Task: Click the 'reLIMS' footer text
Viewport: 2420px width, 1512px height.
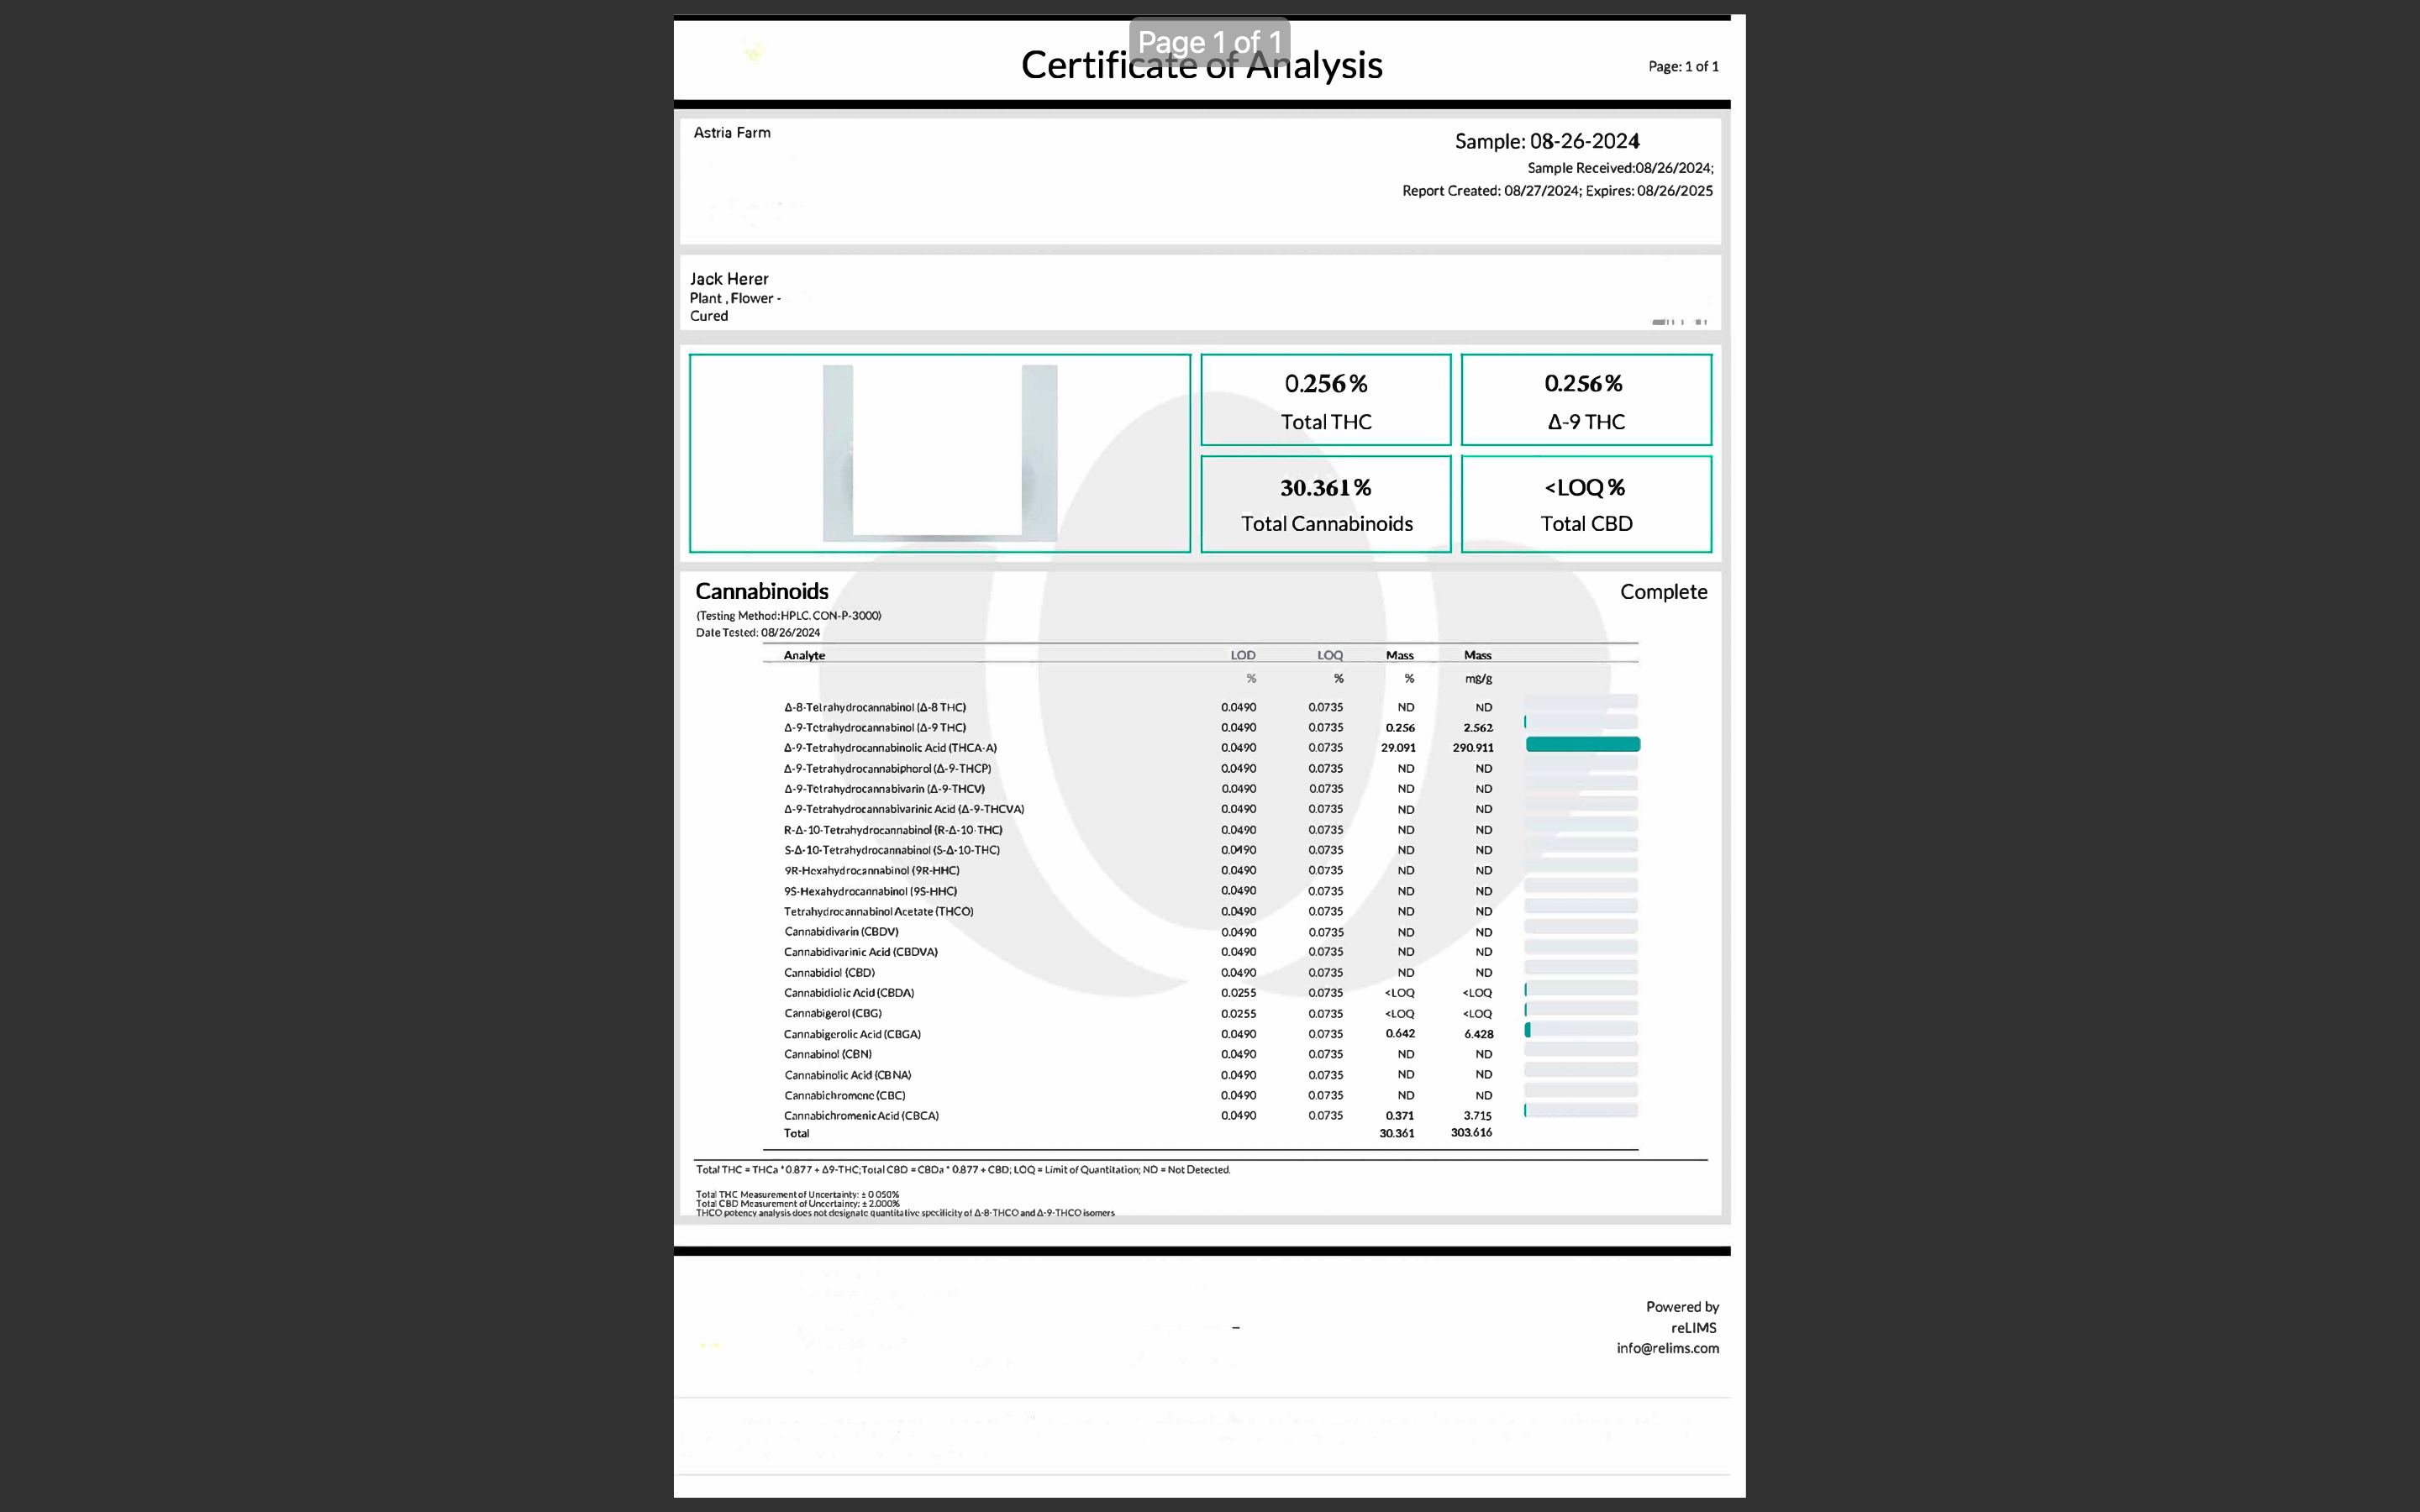Action: 1693,1328
